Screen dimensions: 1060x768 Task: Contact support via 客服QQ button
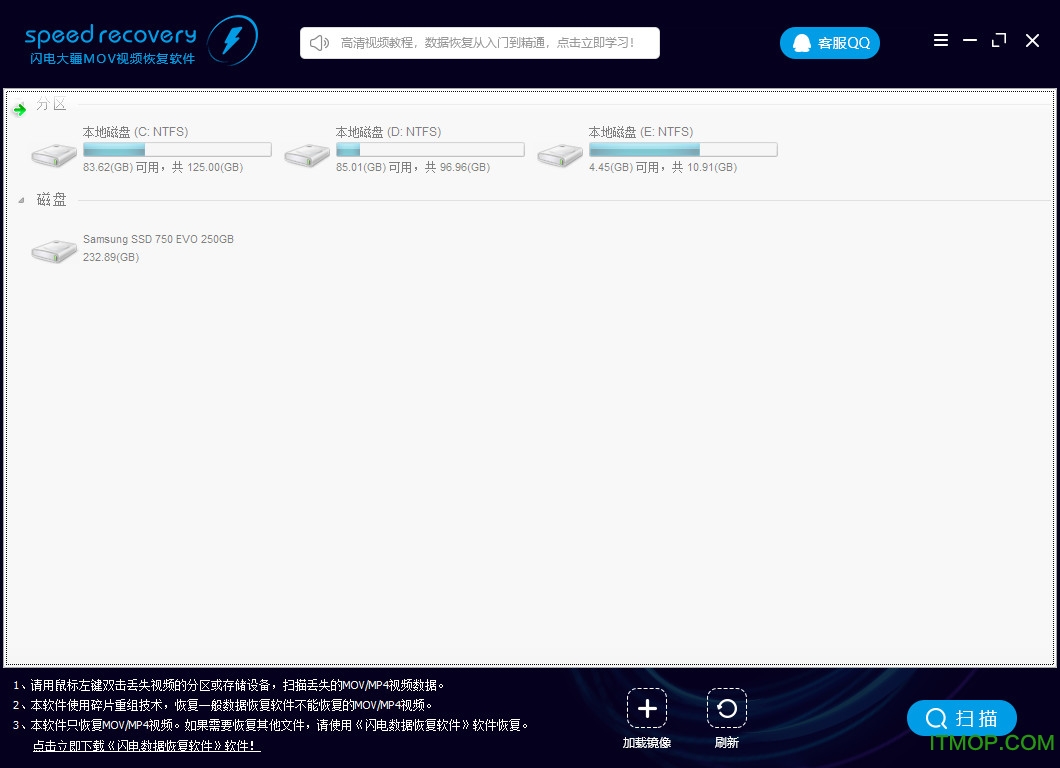[829, 43]
